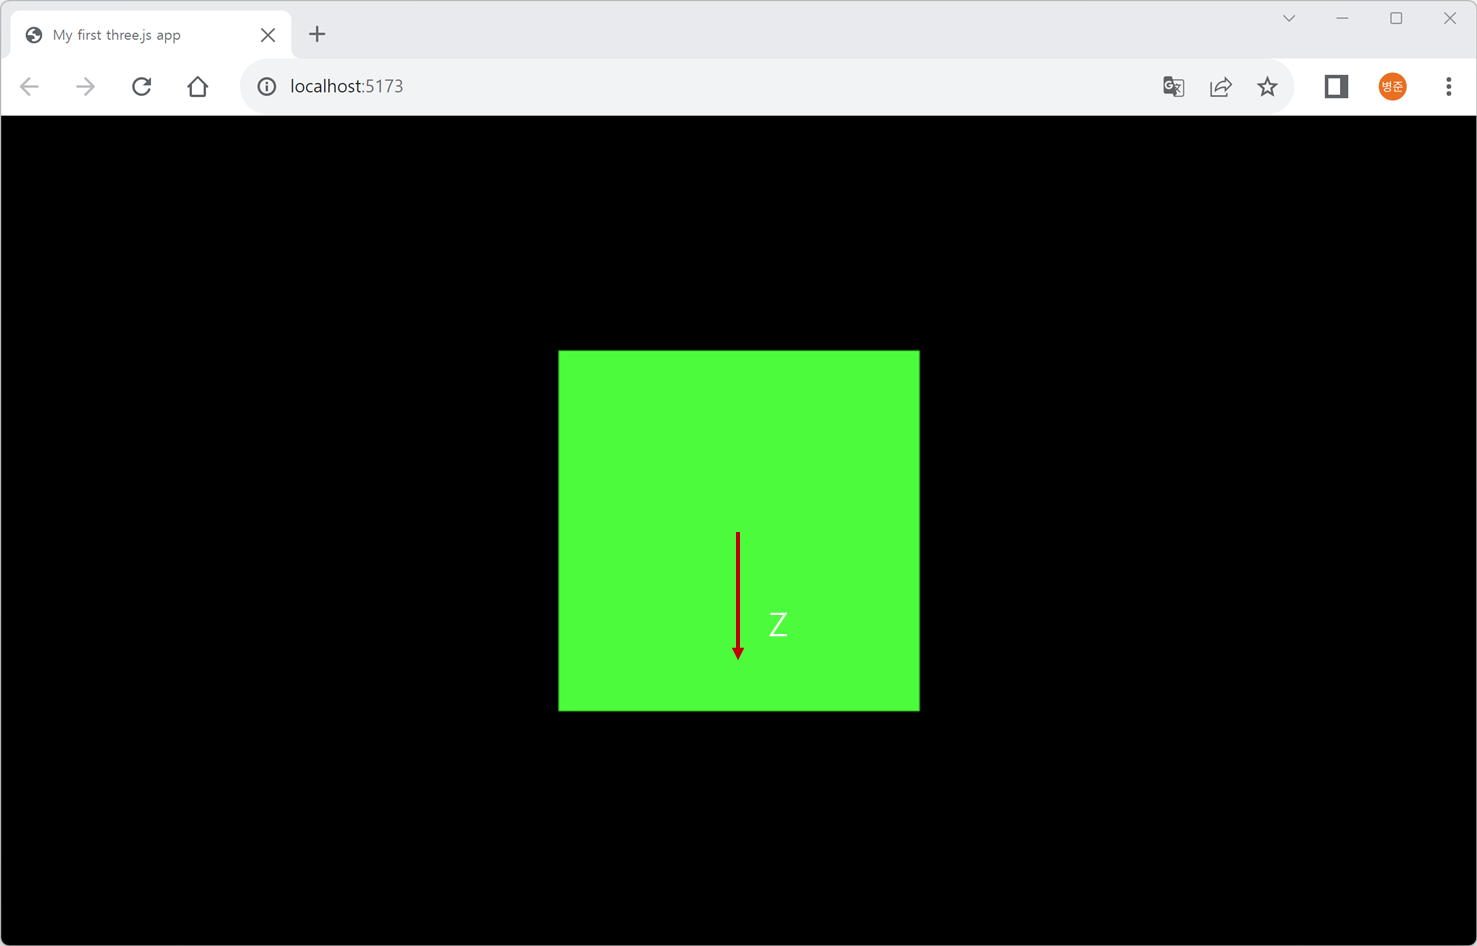Reload the localhost page

[x=142, y=87]
